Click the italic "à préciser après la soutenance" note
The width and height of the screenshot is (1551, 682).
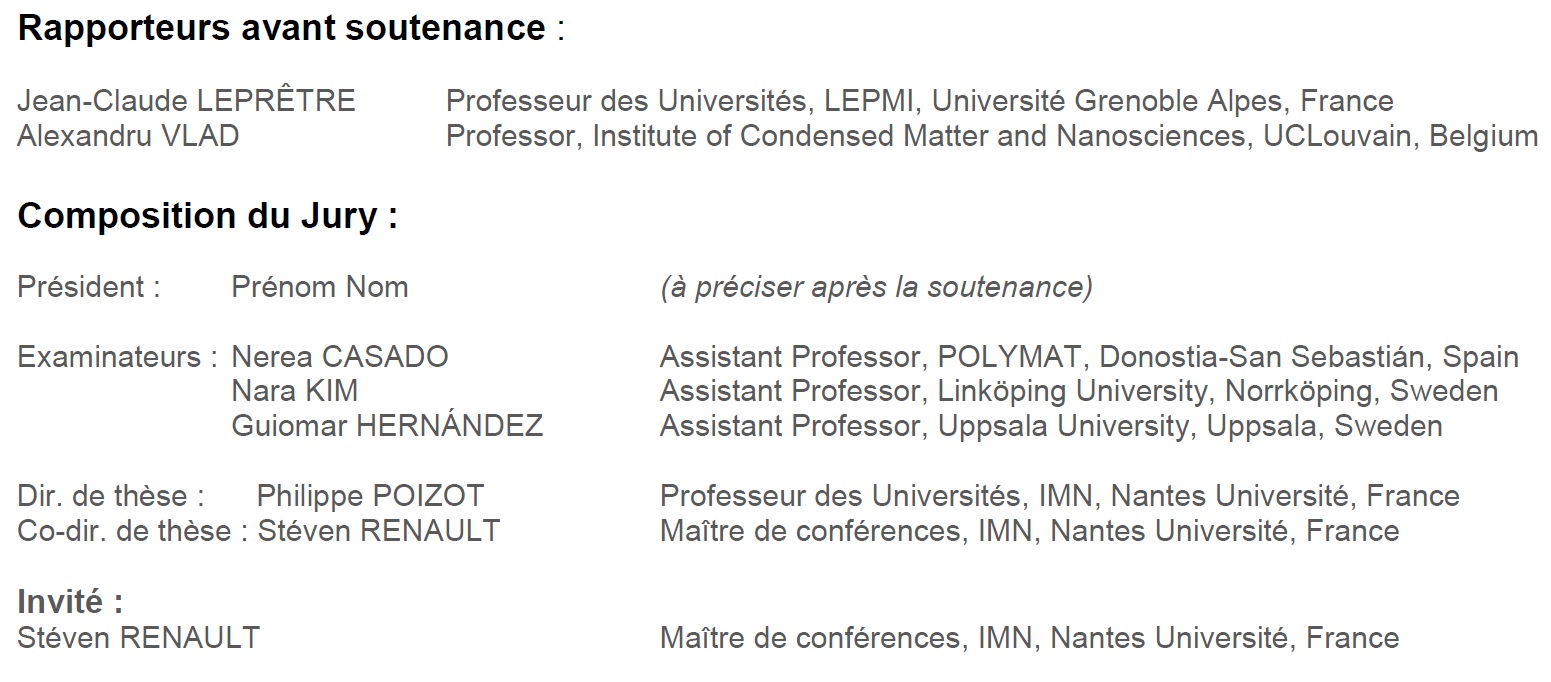coord(876,287)
